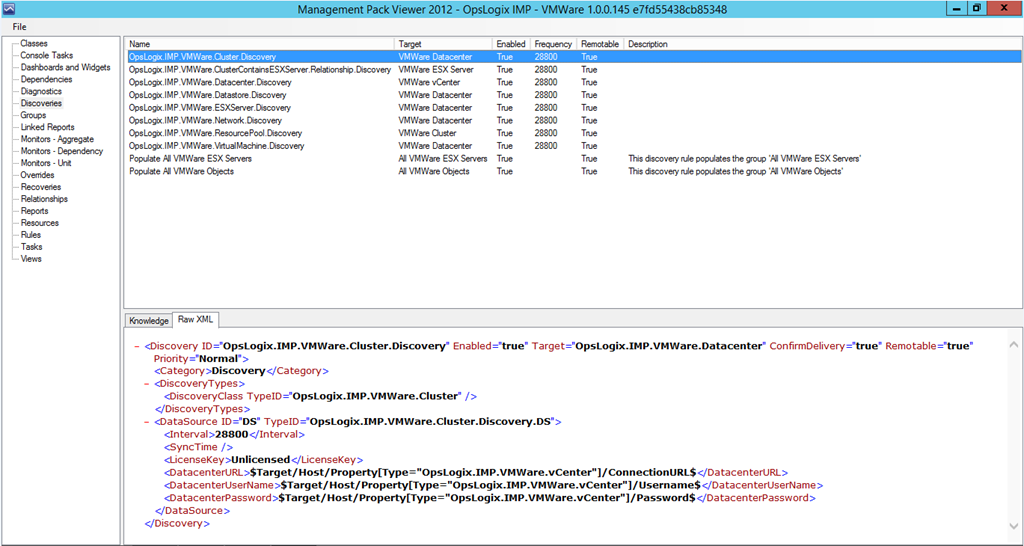Open the File menu
The image size is (1024, 546).
pyautogui.click(x=19, y=26)
